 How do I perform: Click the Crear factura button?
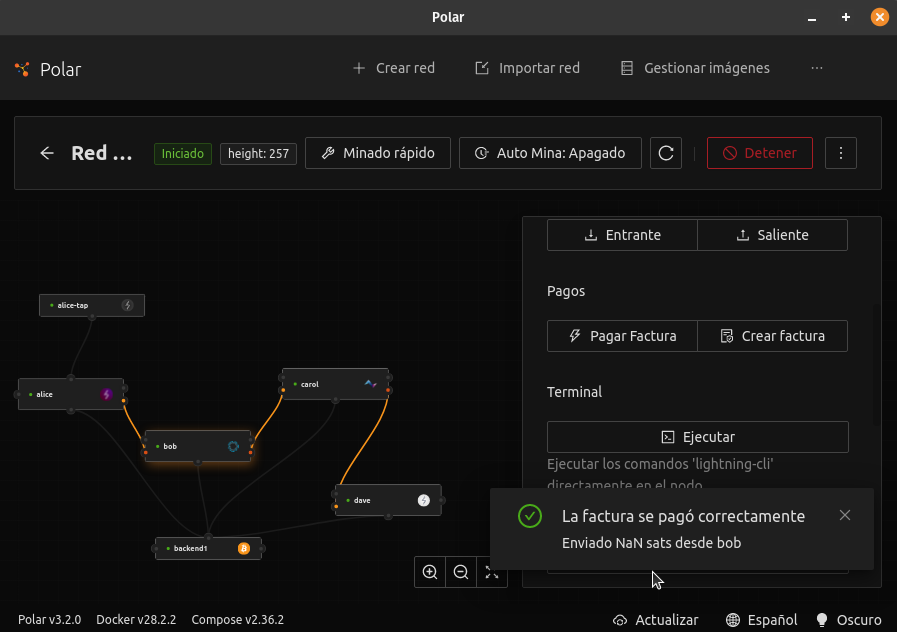pos(772,336)
